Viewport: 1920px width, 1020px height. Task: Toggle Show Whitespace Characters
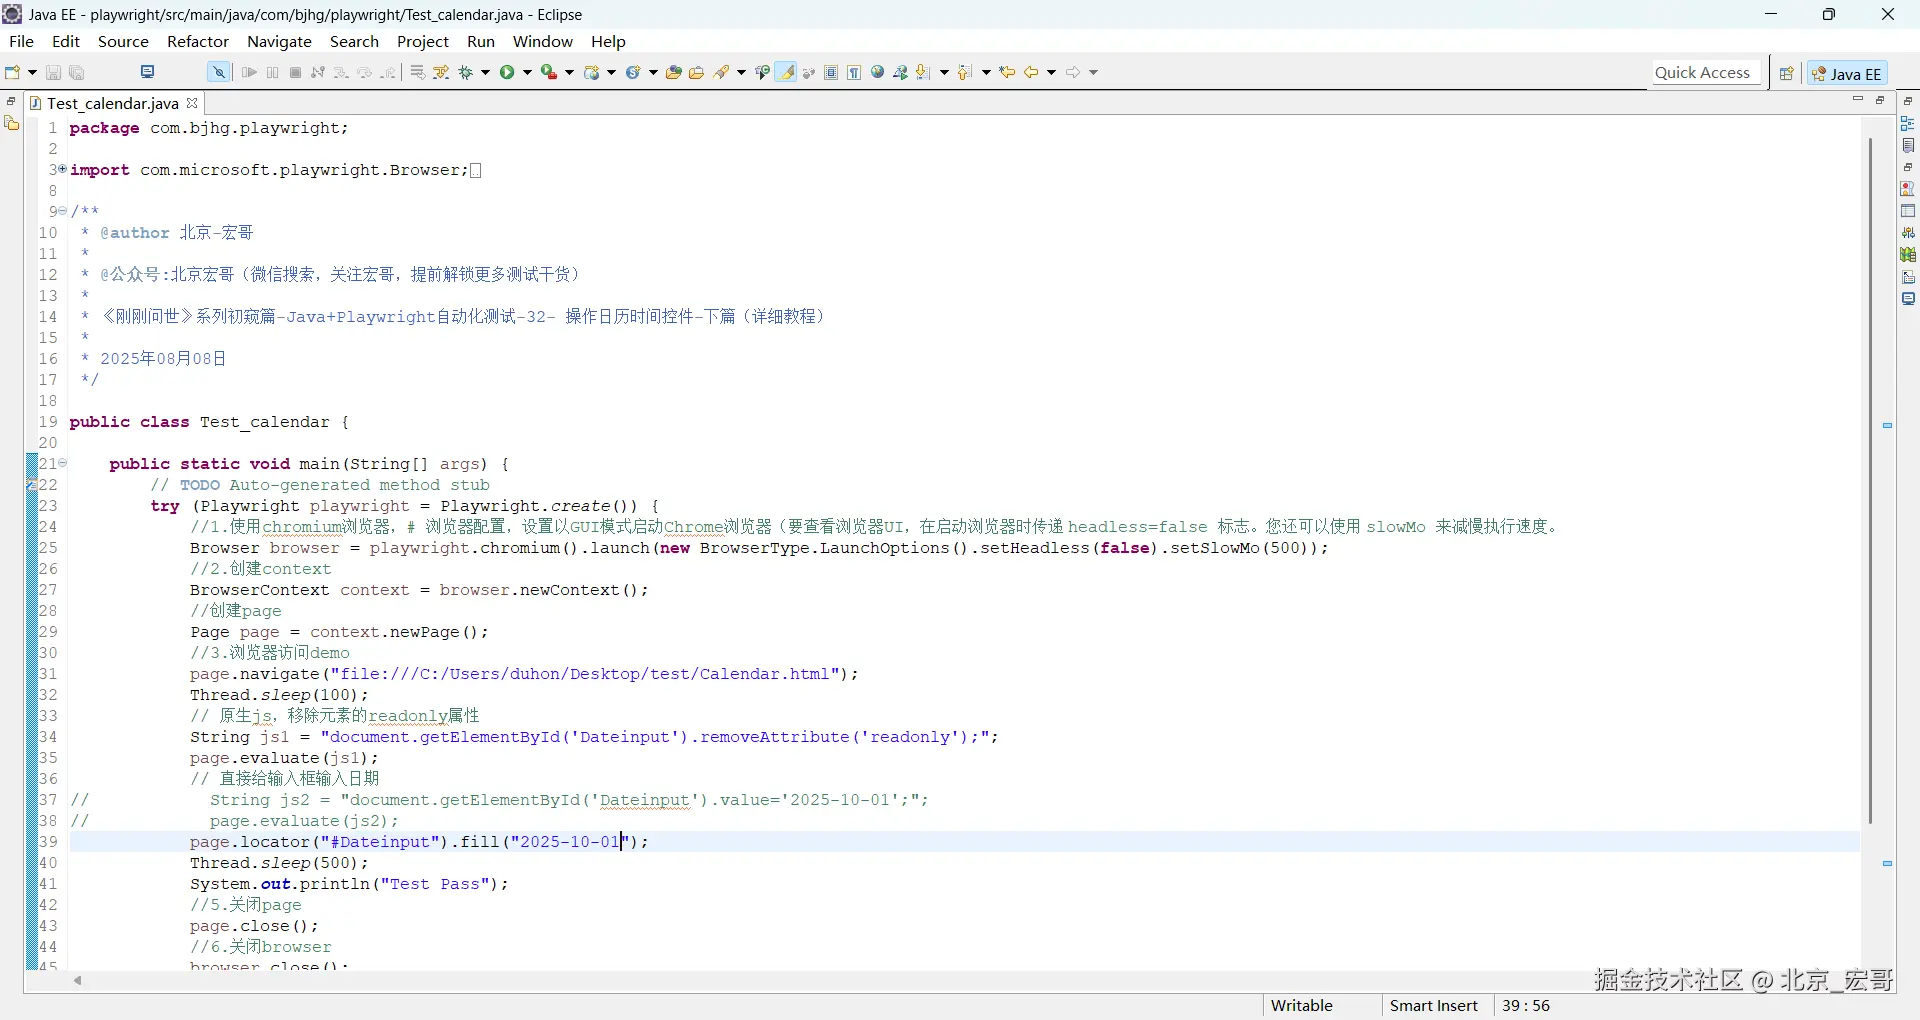[x=854, y=72]
